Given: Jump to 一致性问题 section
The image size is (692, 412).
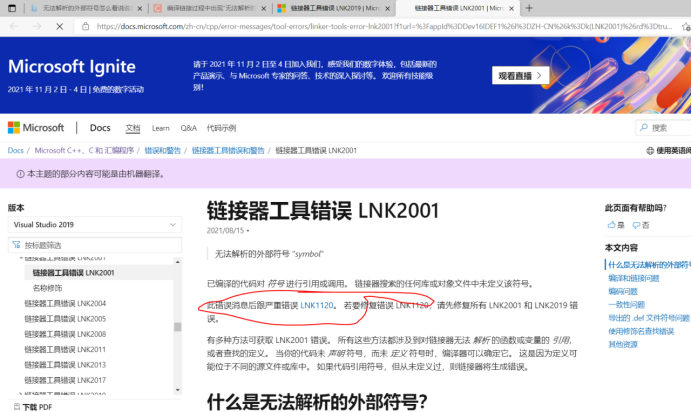Looking at the screenshot, I should click(626, 304).
